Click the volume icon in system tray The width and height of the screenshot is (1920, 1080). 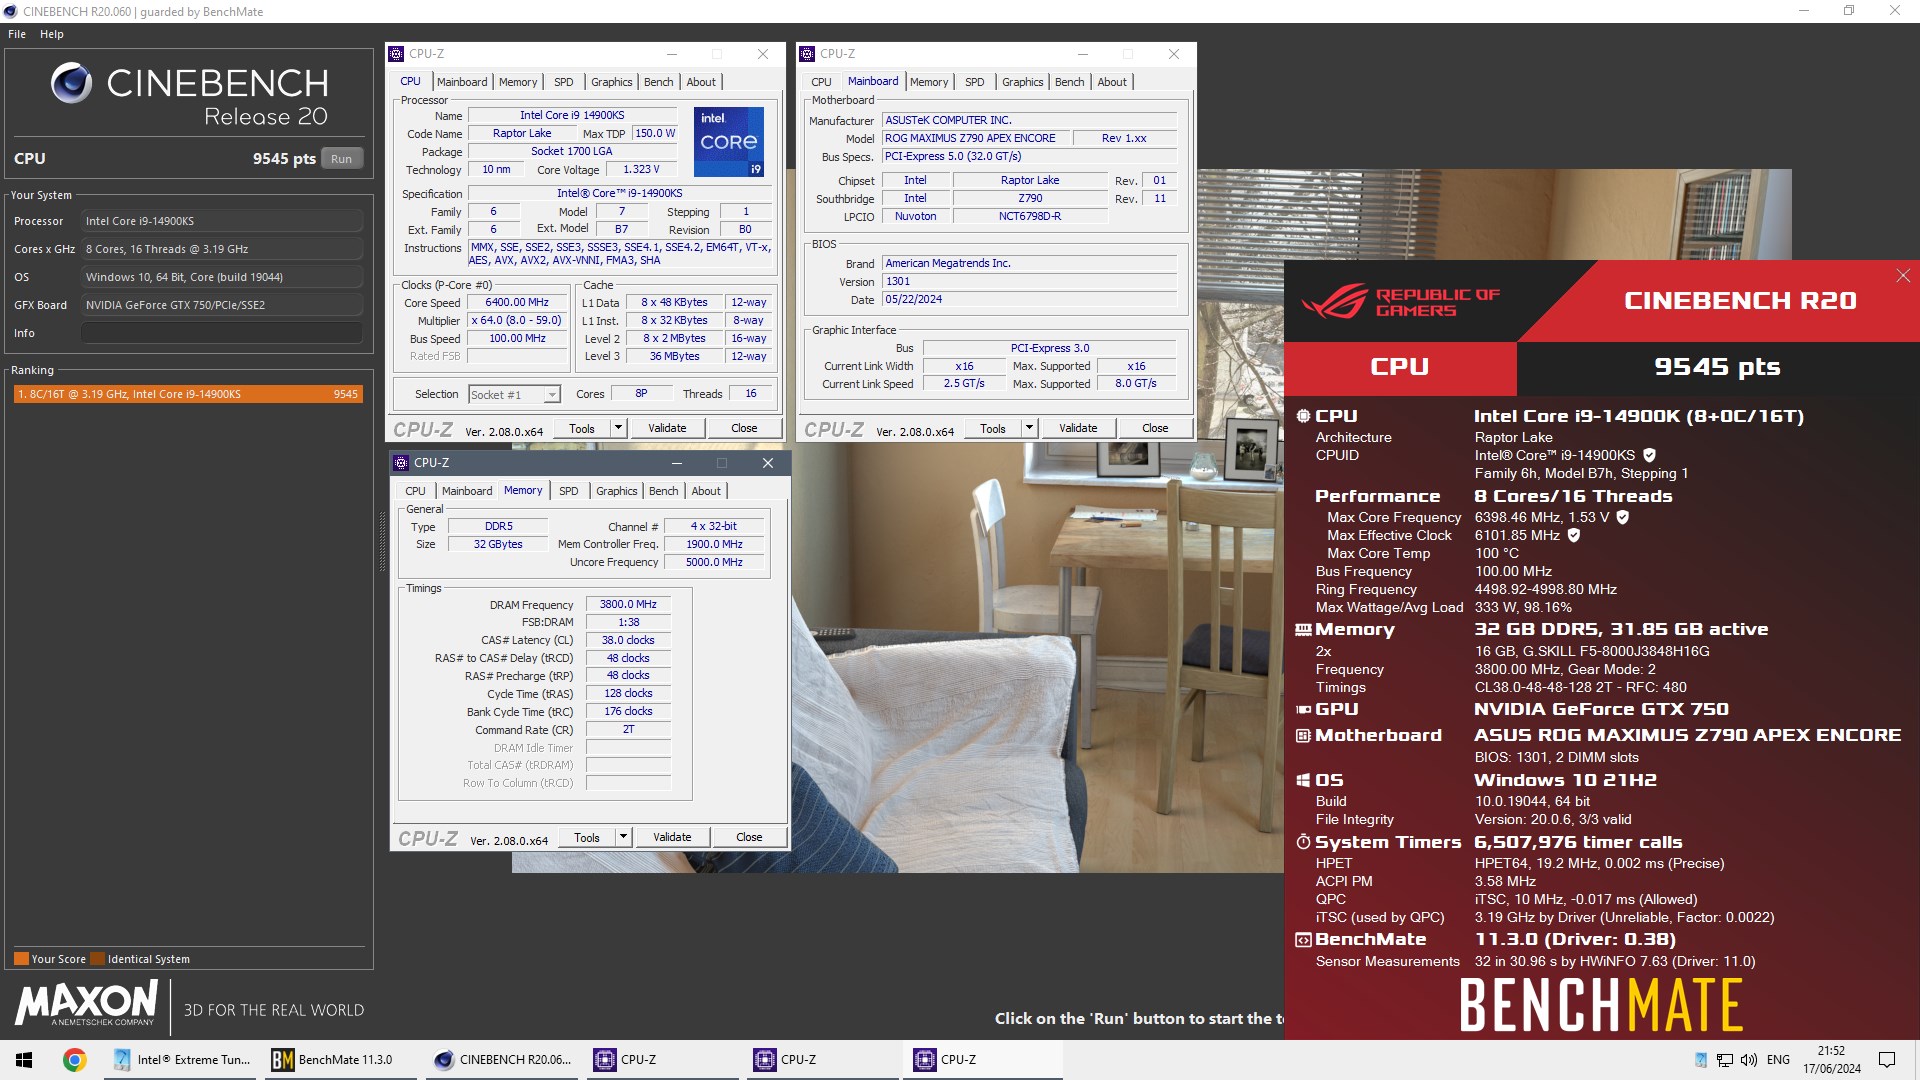(1748, 1060)
